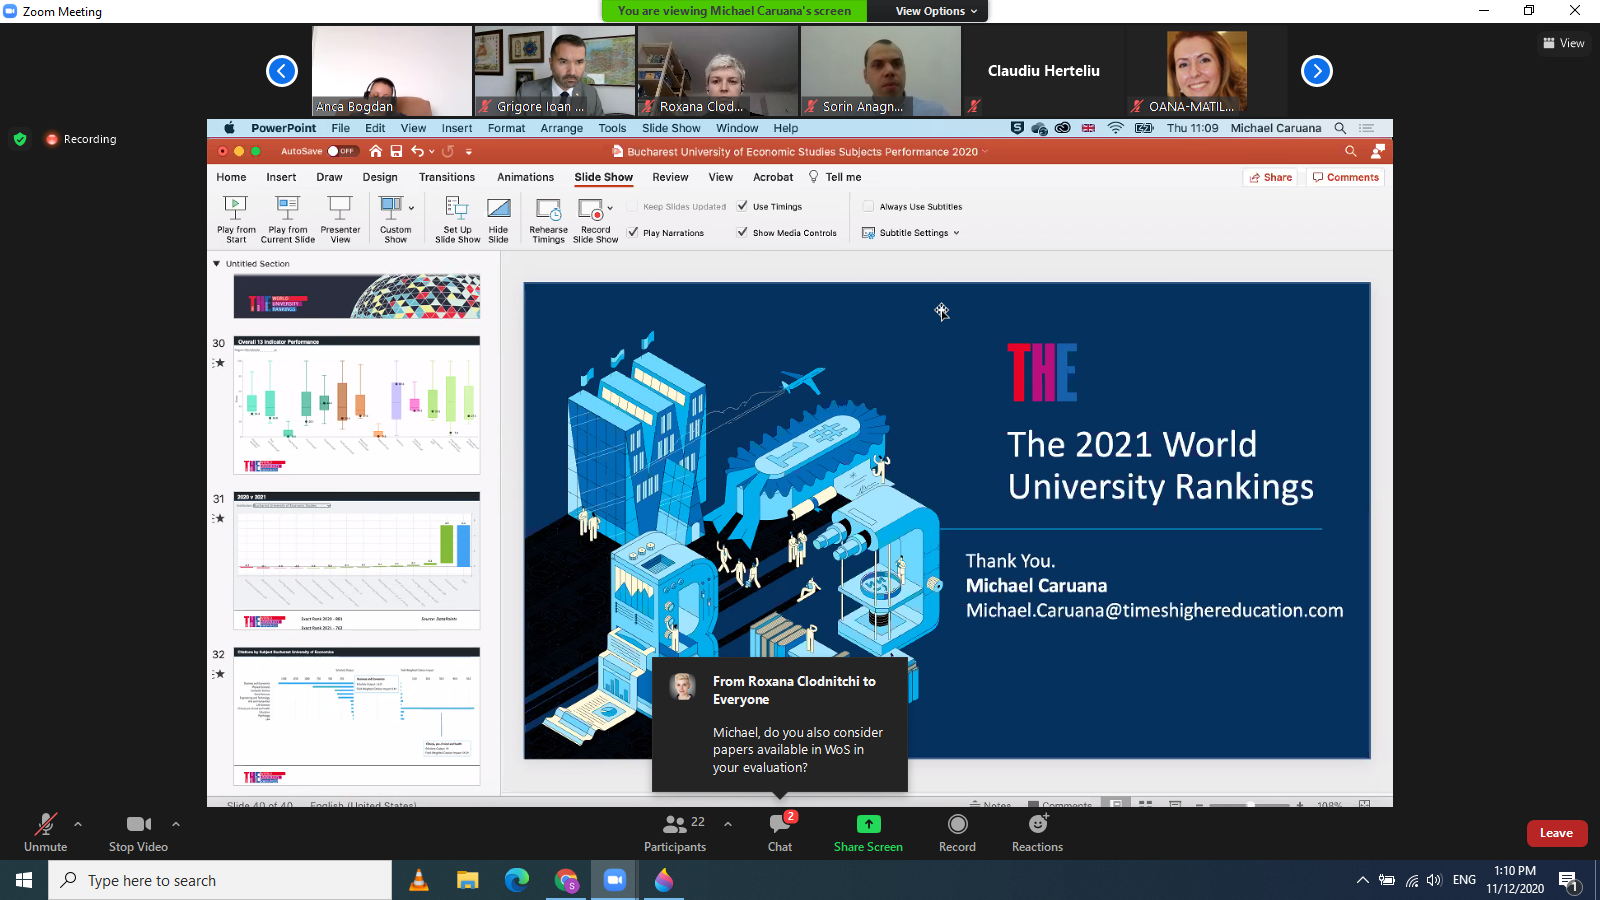Click the Share Screen icon
The width and height of the screenshot is (1600, 900).
point(868,824)
